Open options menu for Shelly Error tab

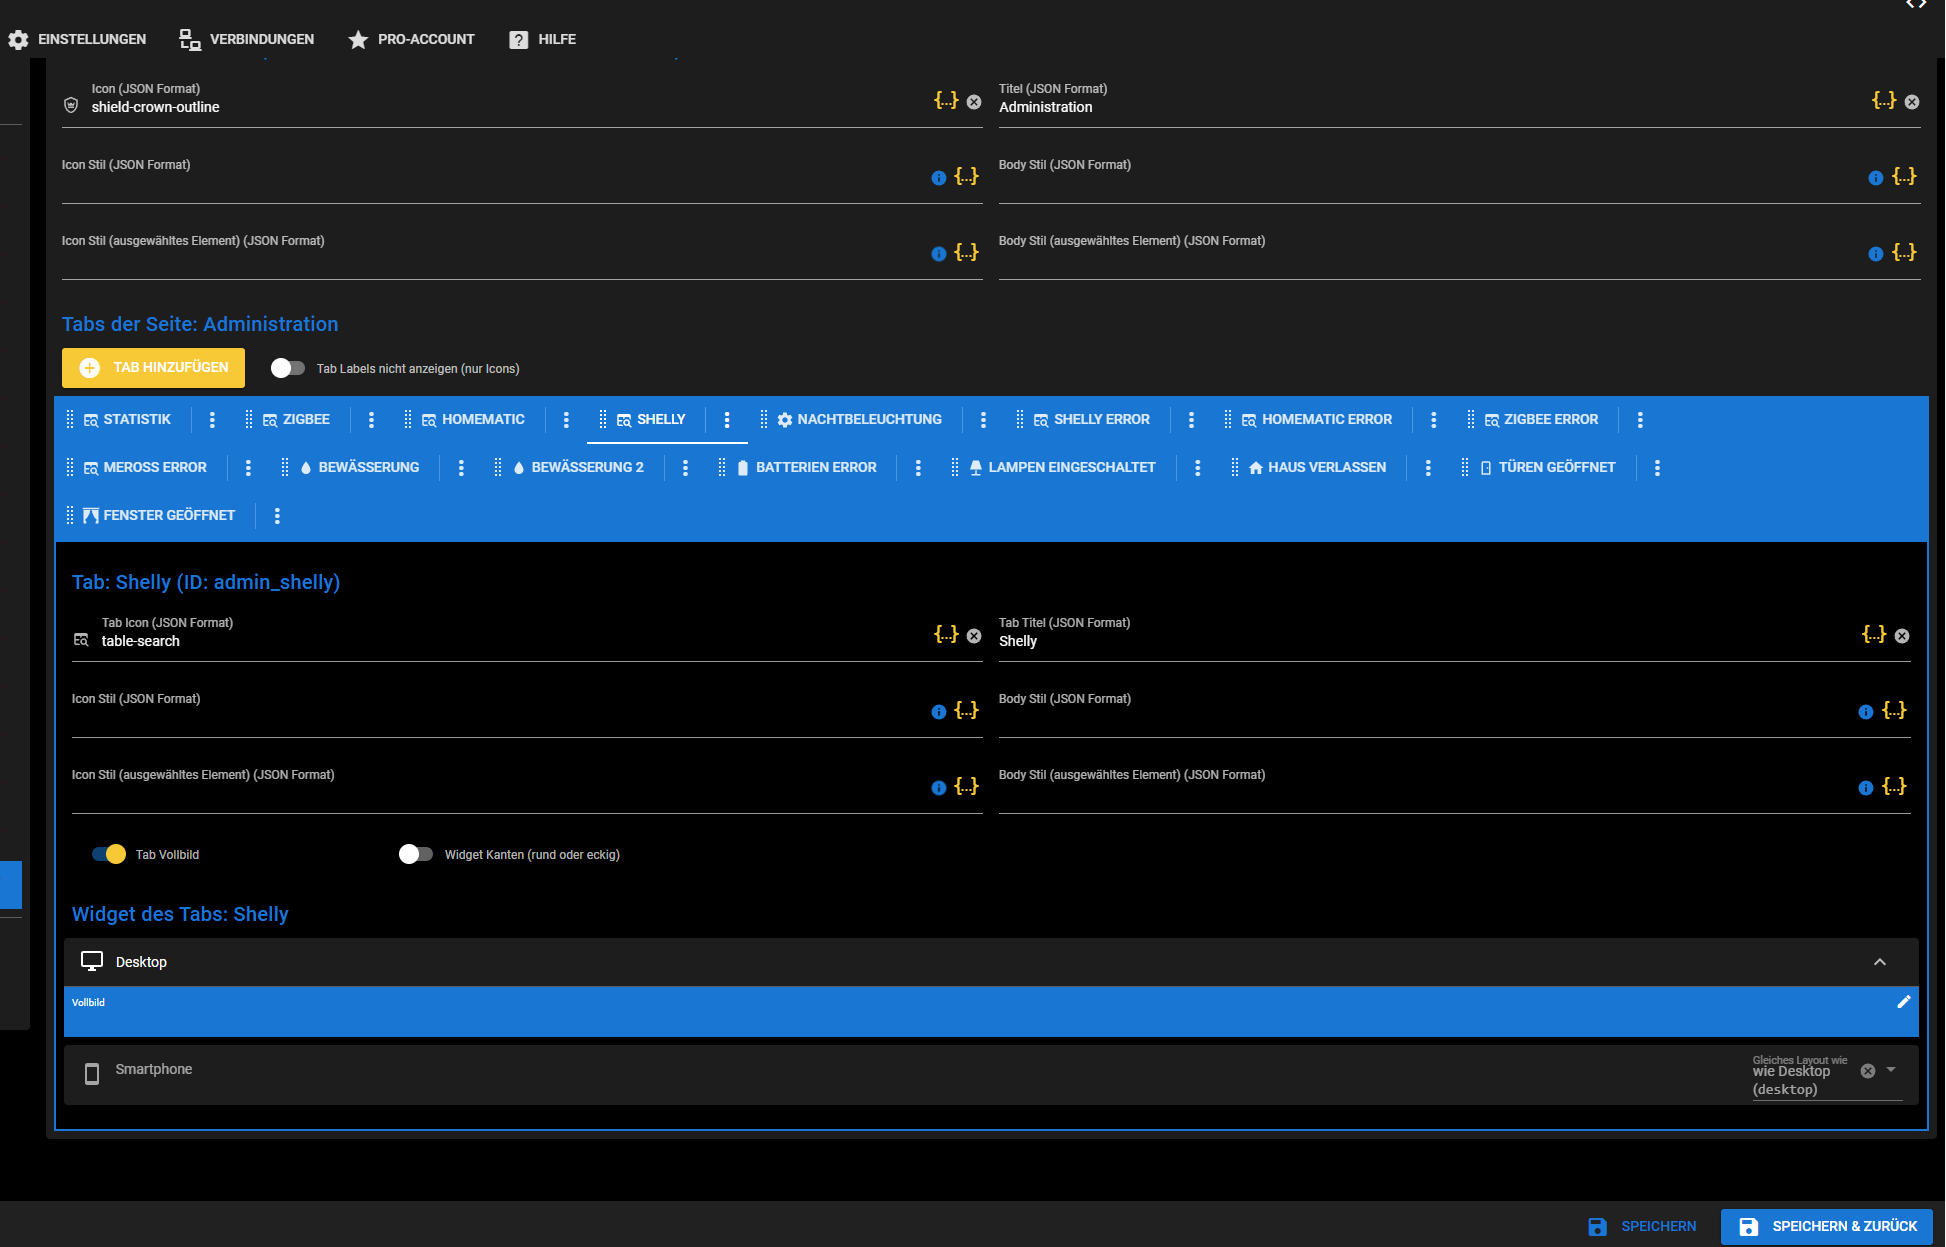coord(1191,420)
